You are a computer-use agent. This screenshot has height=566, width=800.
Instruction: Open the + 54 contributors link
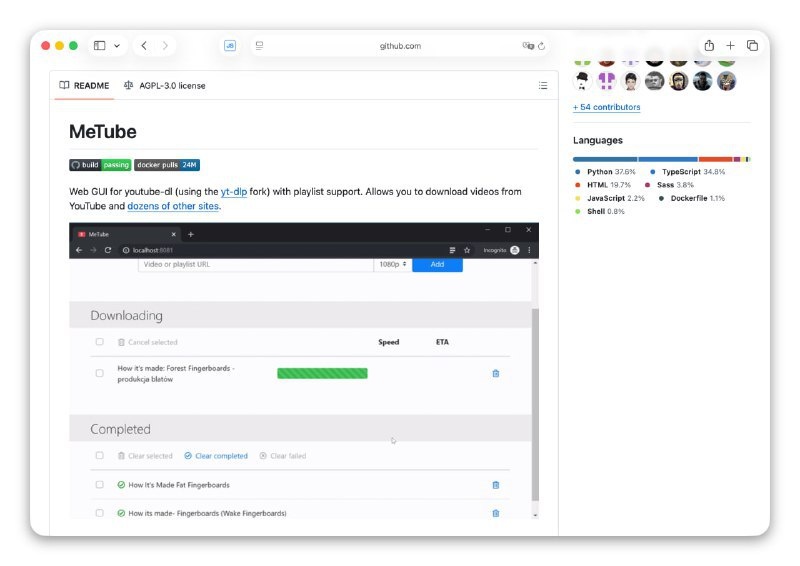(607, 107)
